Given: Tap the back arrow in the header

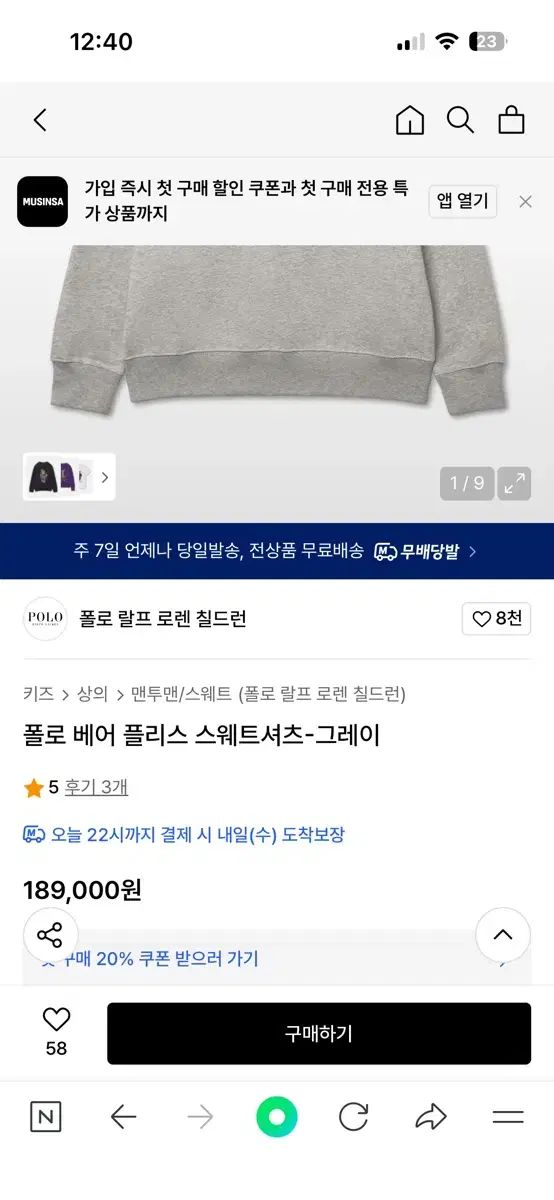Looking at the screenshot, I should point(40,120).
